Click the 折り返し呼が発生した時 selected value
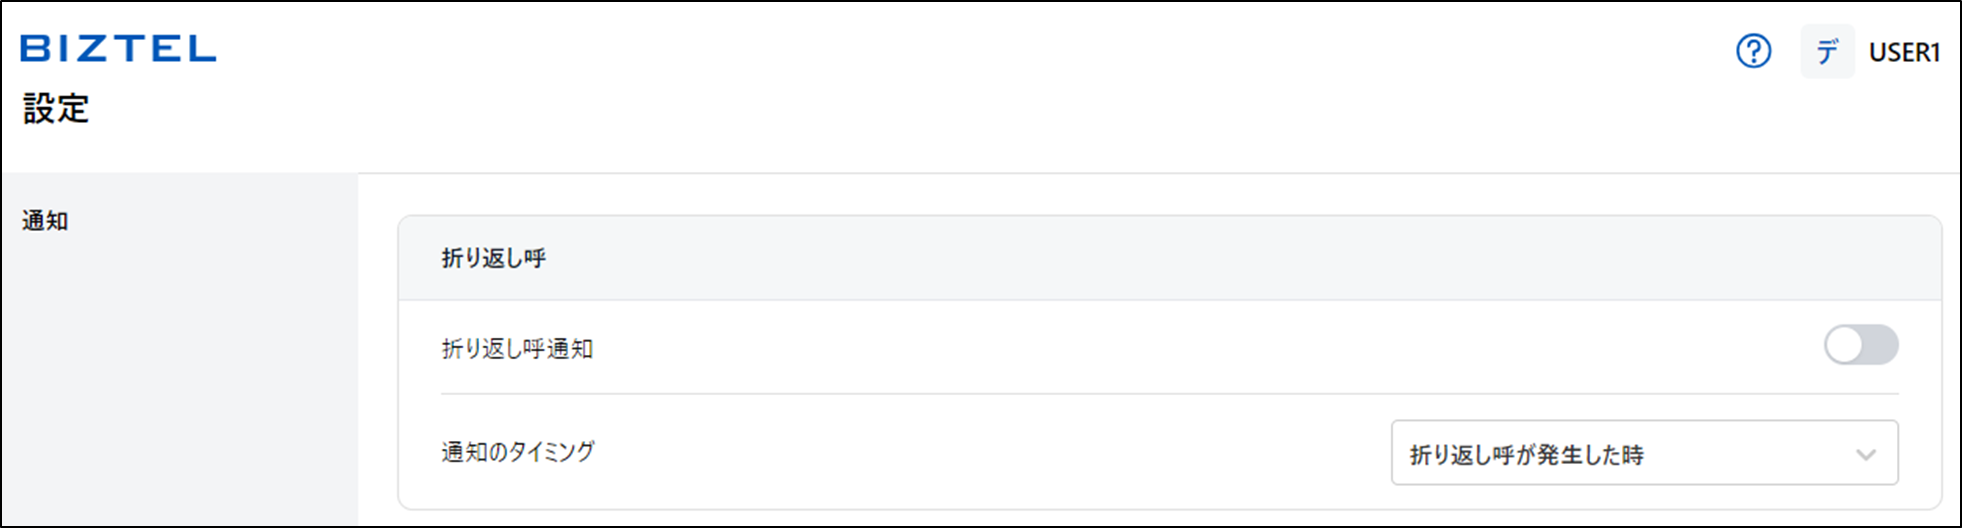Viewport: 1962px width, 528px height. click(1526, 455)
